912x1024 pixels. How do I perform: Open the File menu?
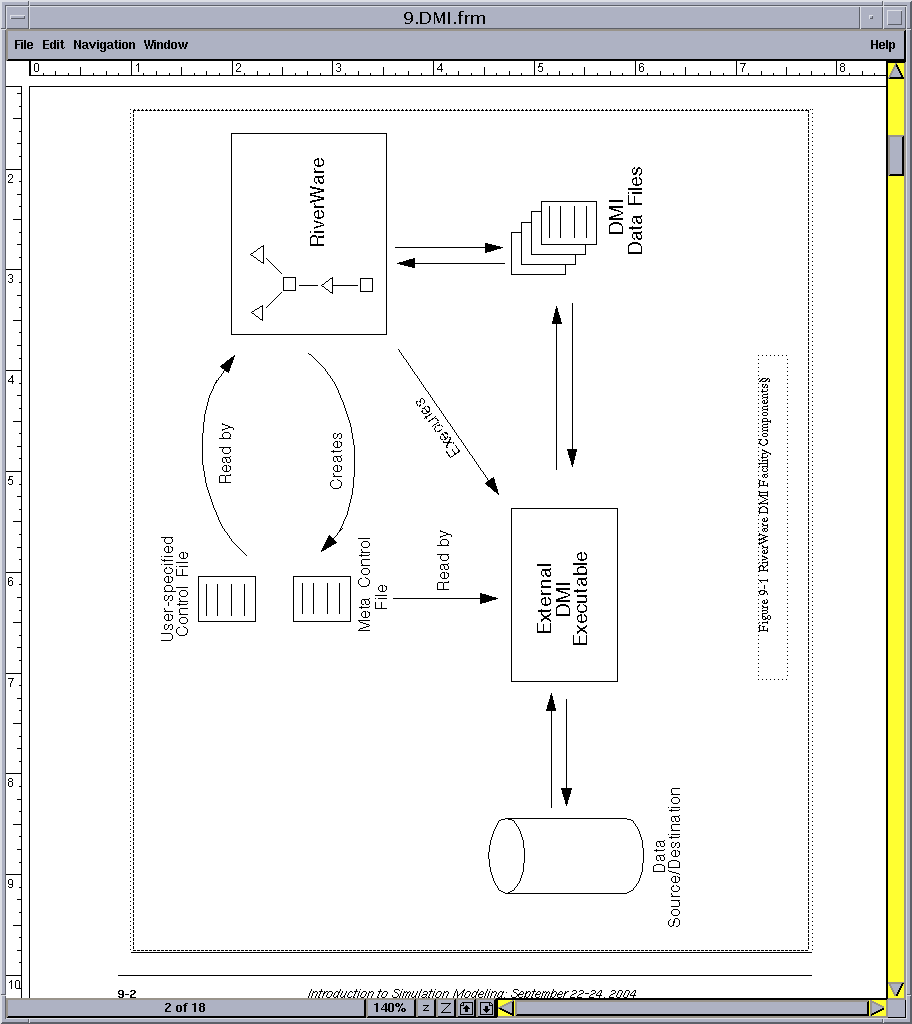pyautogui.click(x=24, y=44)
